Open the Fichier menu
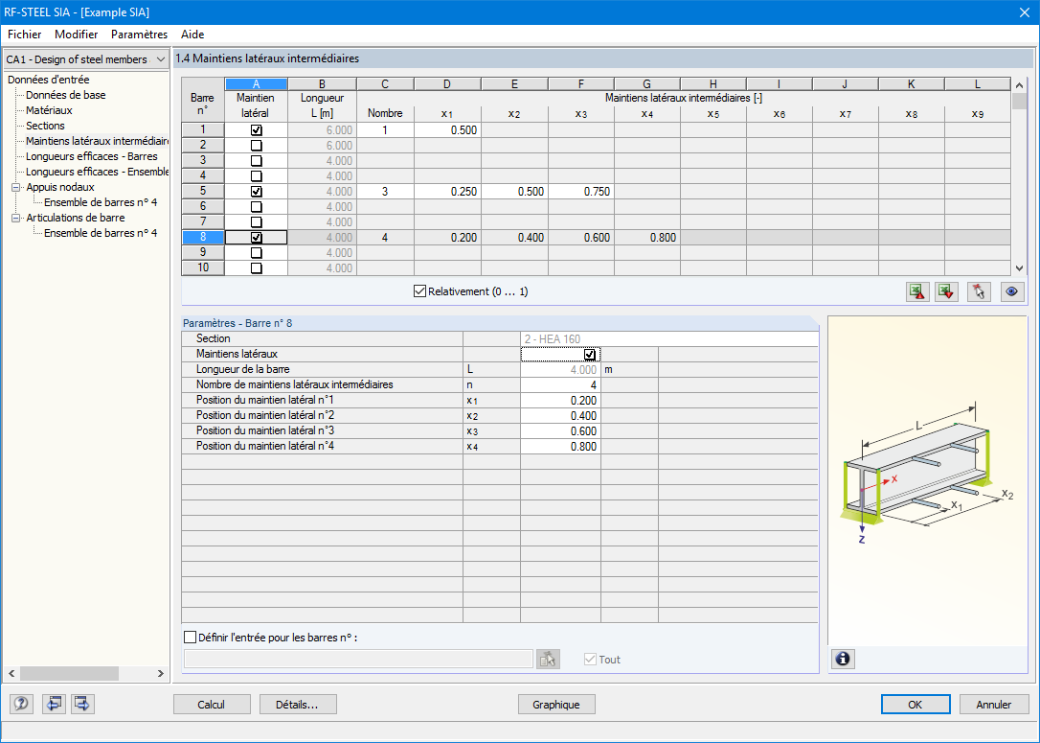 tap(24, 34)
